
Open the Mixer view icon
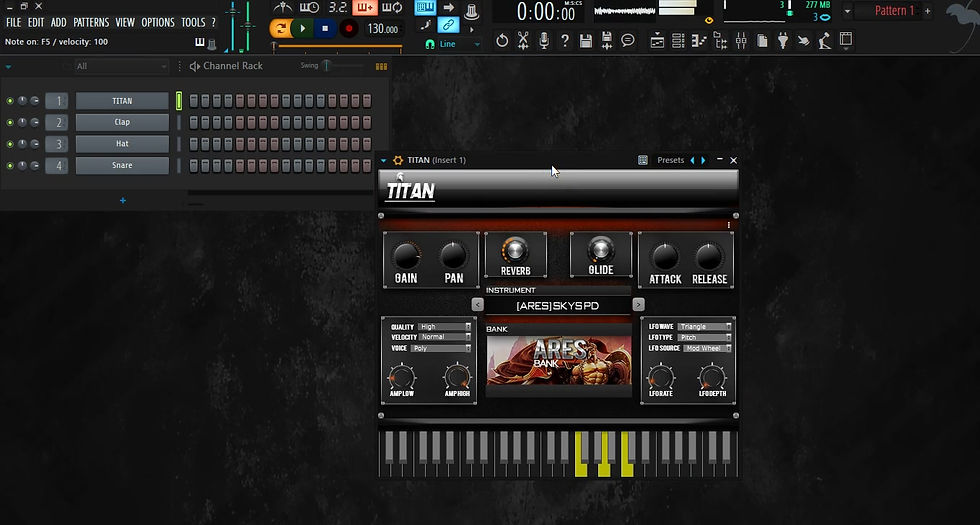(x=741, y=41)
